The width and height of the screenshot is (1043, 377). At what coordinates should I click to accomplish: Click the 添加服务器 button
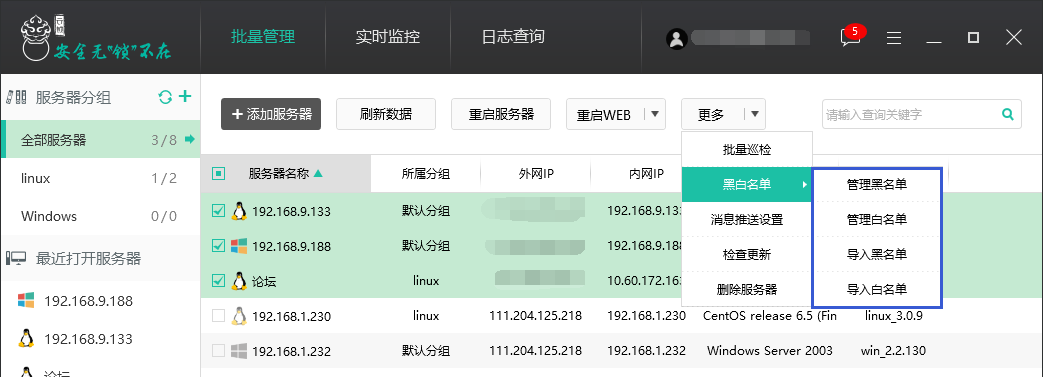271,114
